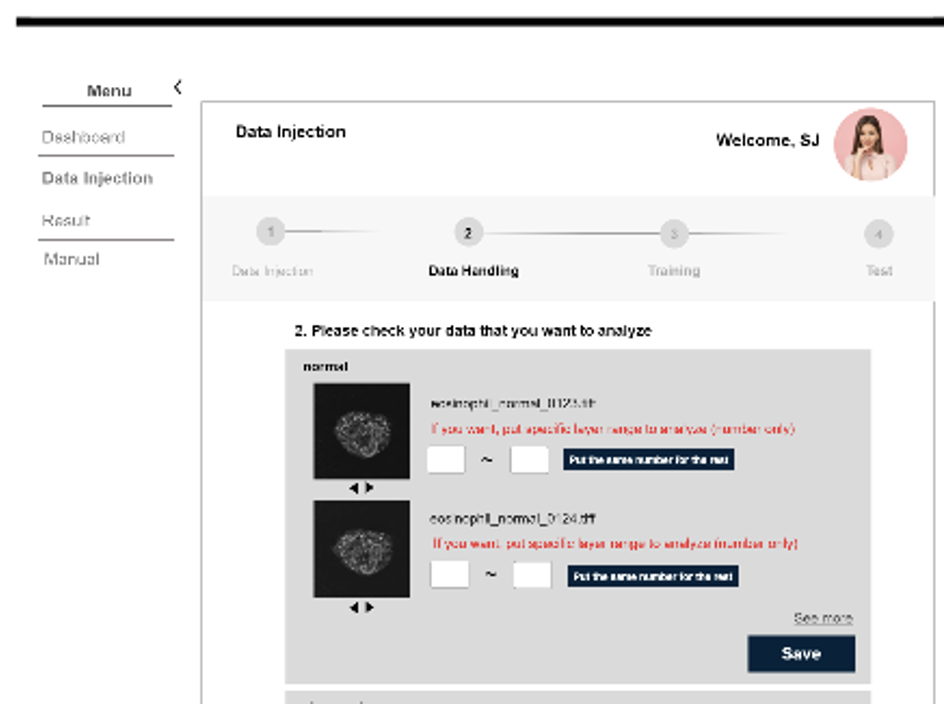
Task: Click the user profile avatar
Action: pos(870,144)
